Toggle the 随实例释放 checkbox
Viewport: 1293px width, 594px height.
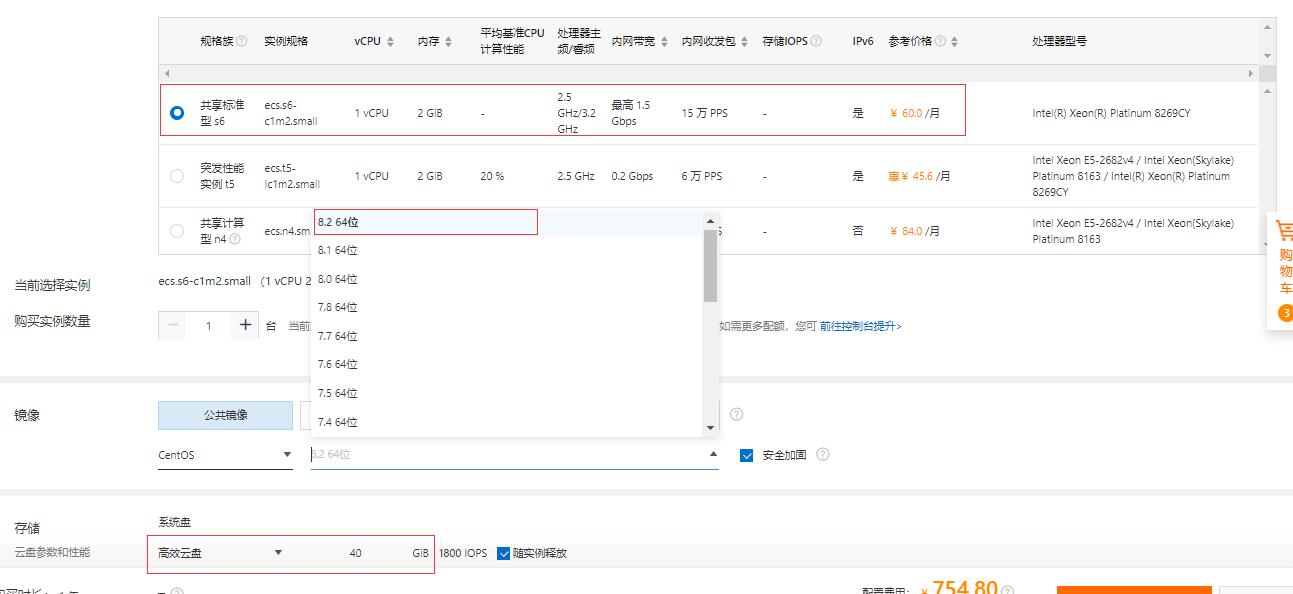[x=503, y=553]
